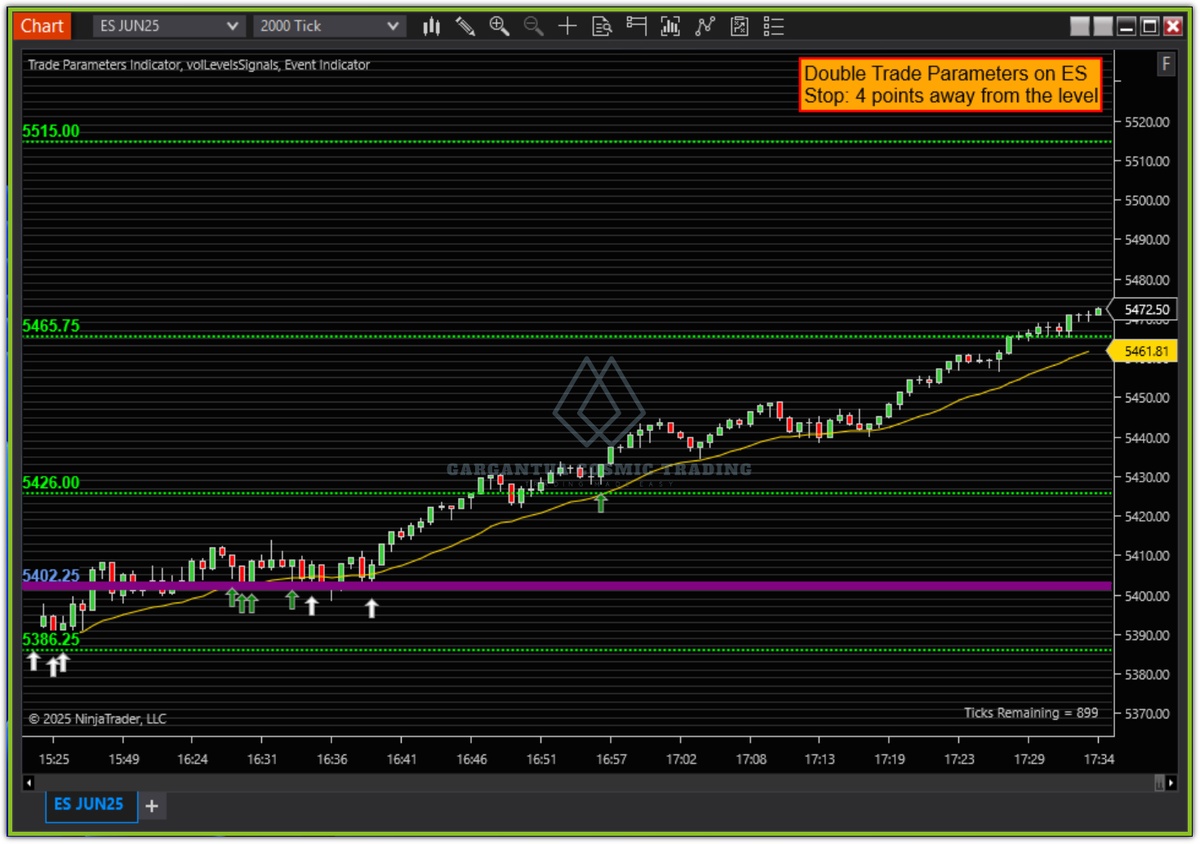
Task: Click the 5370.00 price axis label
Action: [1147, 714]
